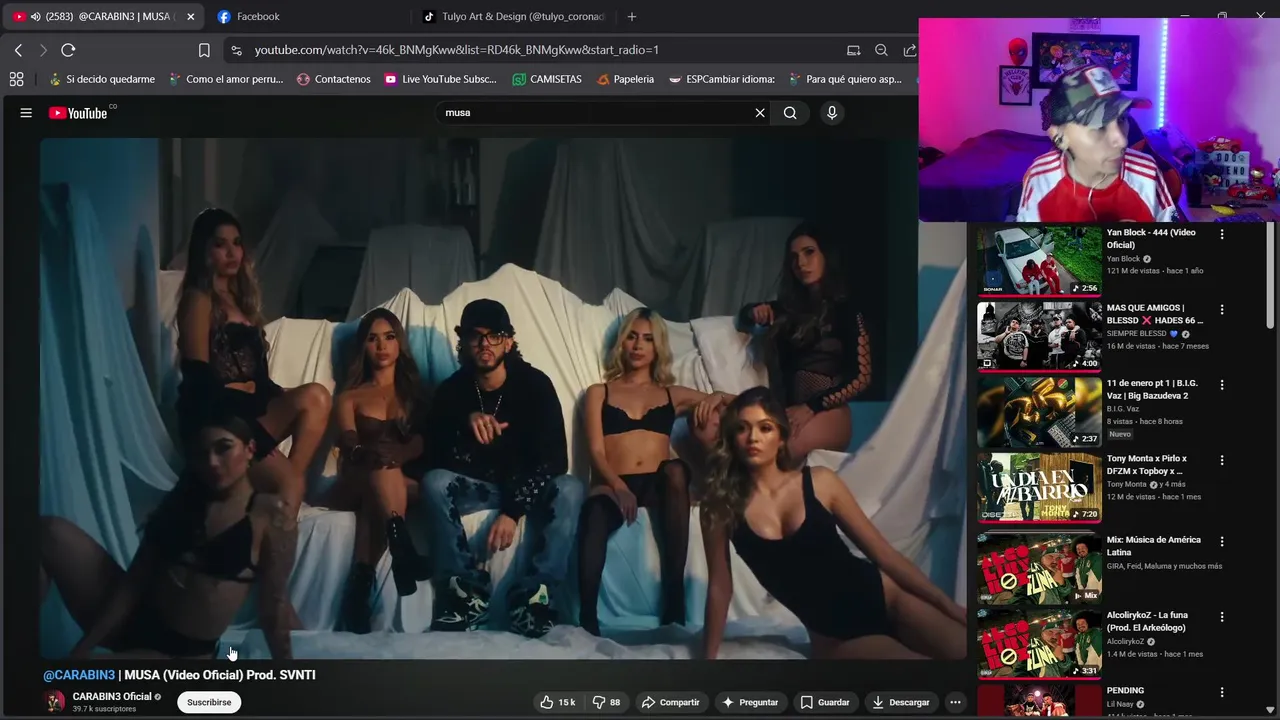Open @CARABIN3 link in video title
This screenshot has width=1280, height=720.
click(79, 675)
